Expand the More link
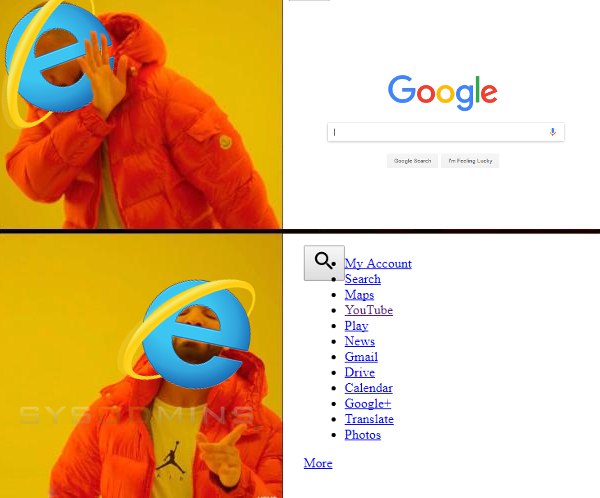 click(318, 463)
